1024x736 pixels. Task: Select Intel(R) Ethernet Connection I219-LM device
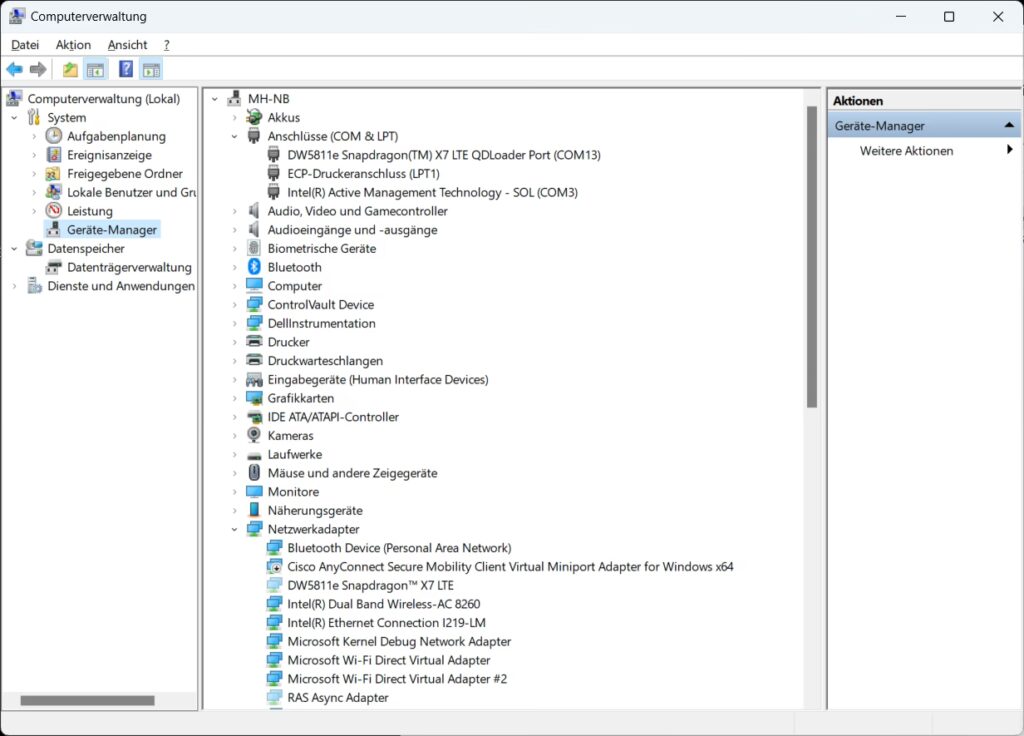tap(383, 623)
